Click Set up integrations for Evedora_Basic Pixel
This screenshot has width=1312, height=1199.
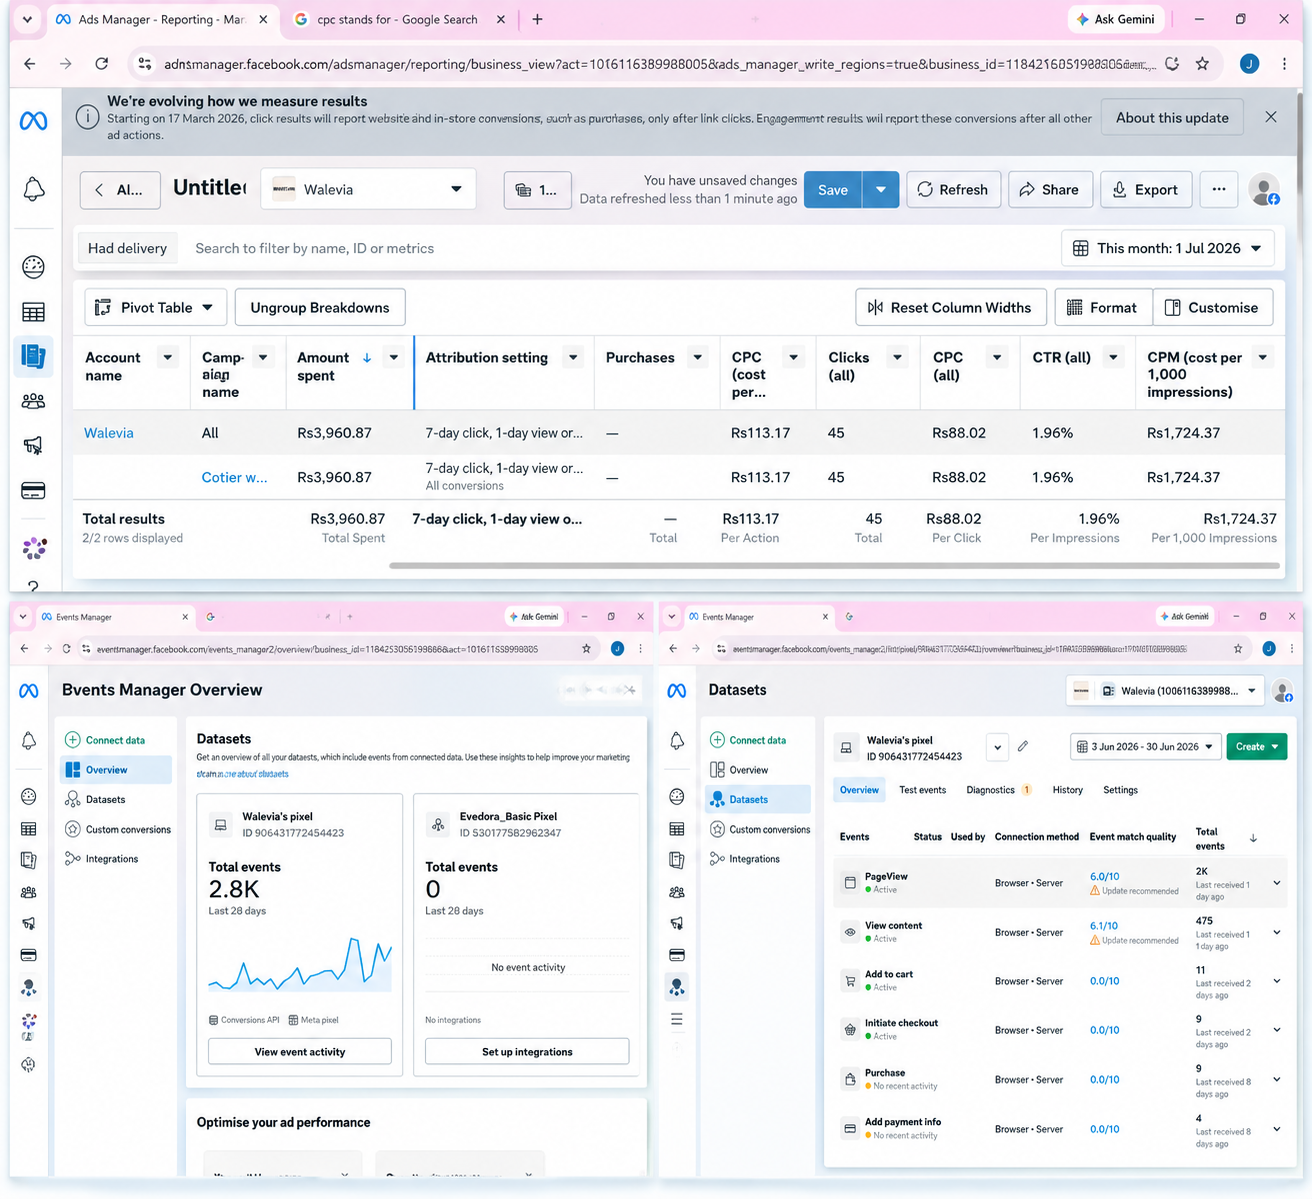click(x=527, y=1052)
